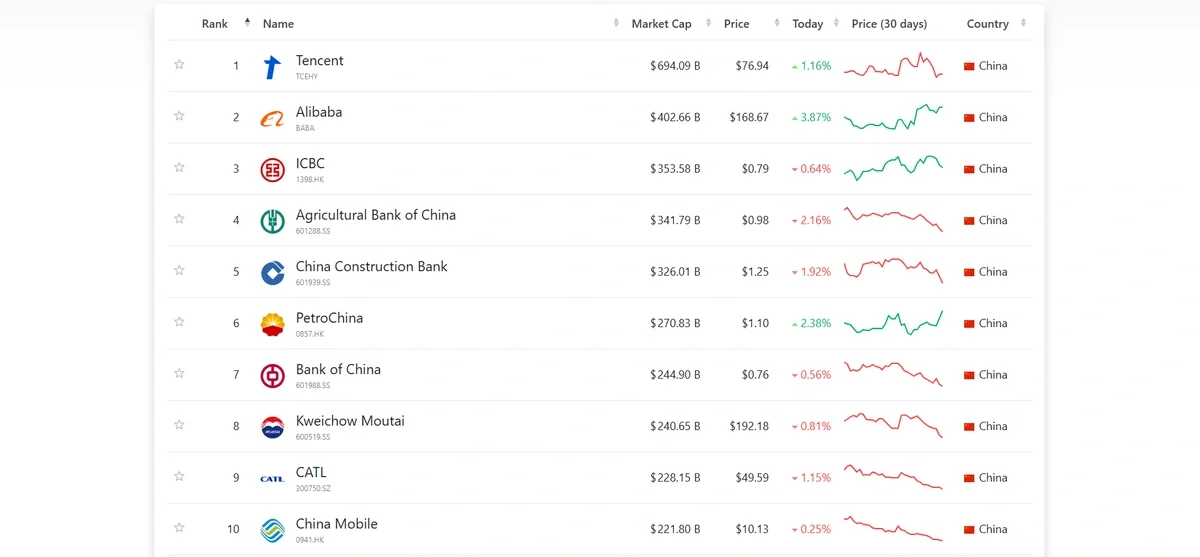Open the Alibaba company name link
Screen dimensions: 1200x557
[x=319, y=112]
